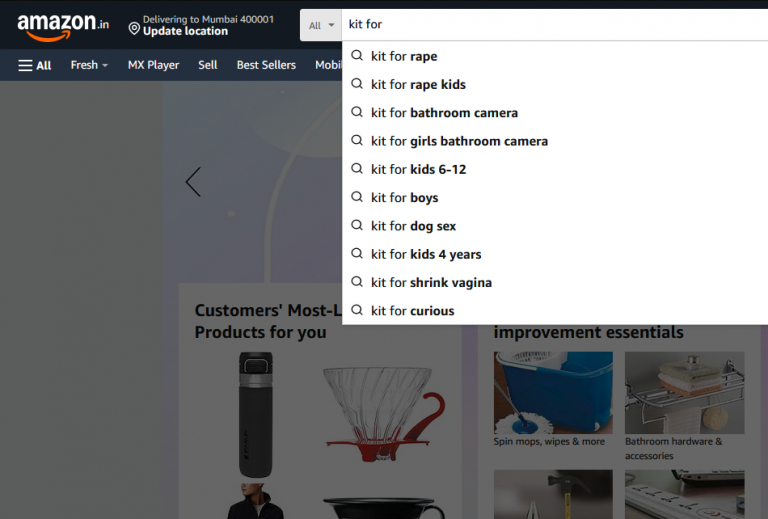Click magnifier icon beside 'kit for boys'
The image size is (768, 519).
[x=357, y=198]
